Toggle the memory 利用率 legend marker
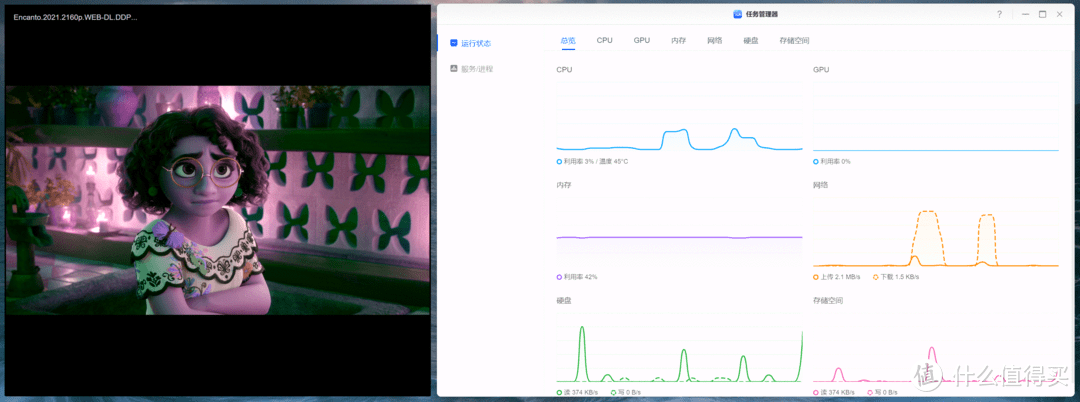The height and width of the screenshot is (402, 1080). point(560,277)
